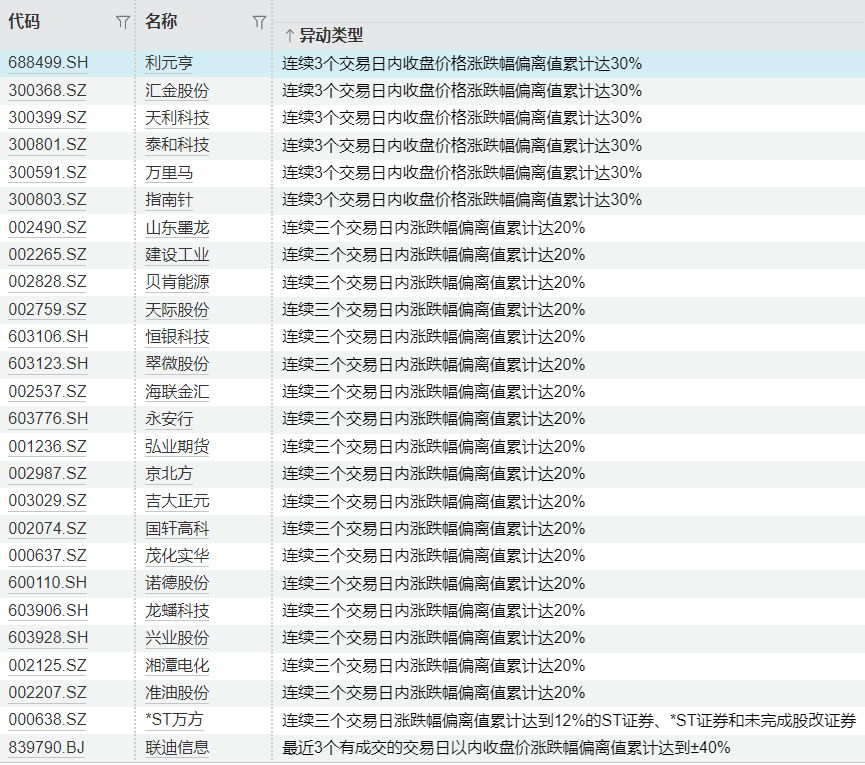Select the ±40% deviation text for 联迪信息
The image size is (865, 765).
tap(506, 748)
